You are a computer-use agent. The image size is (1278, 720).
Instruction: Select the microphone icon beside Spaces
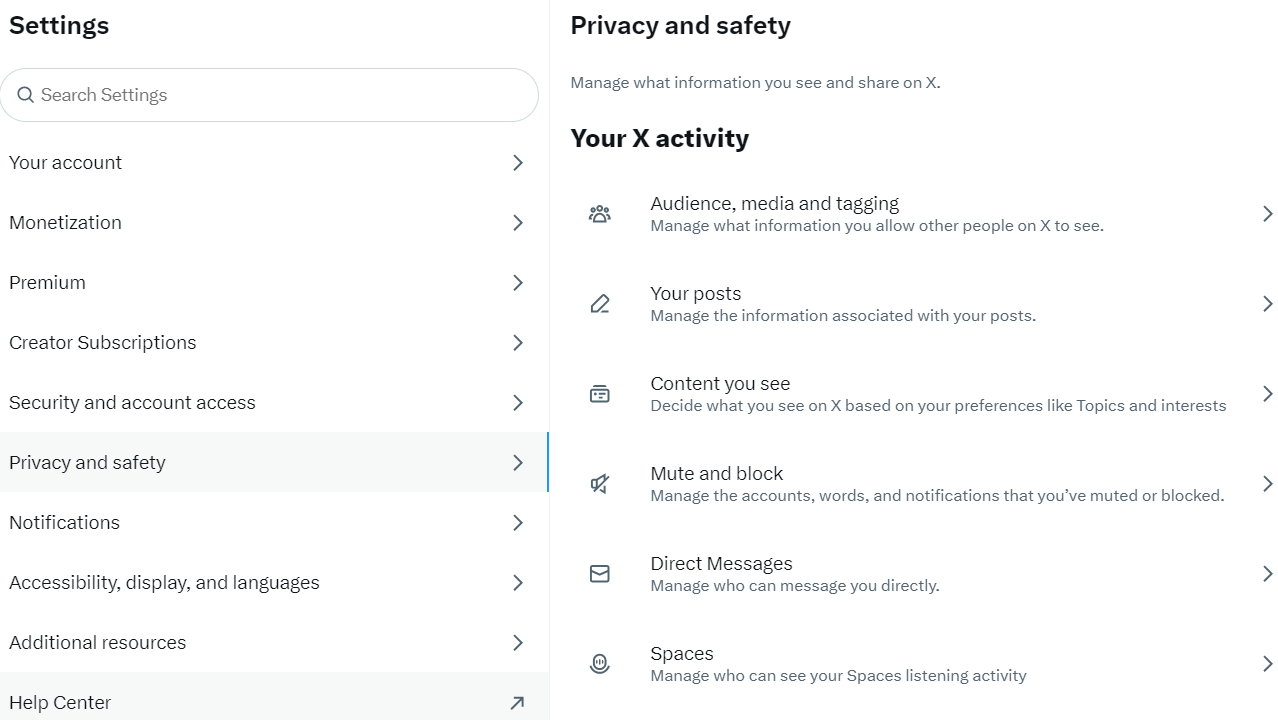tap(600, 663)
